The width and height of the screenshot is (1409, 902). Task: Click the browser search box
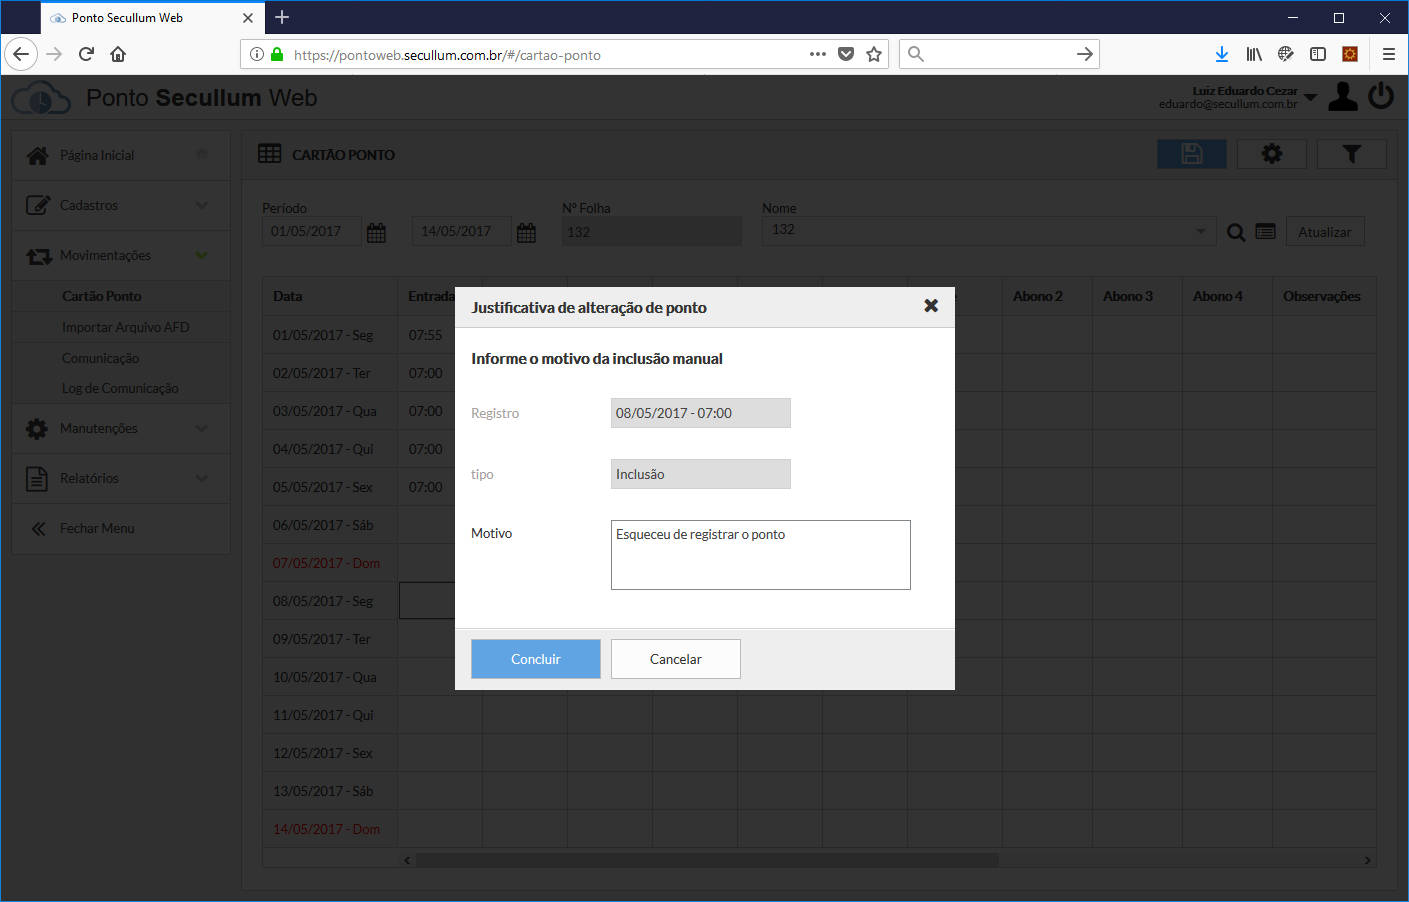[x=999, y=54]
